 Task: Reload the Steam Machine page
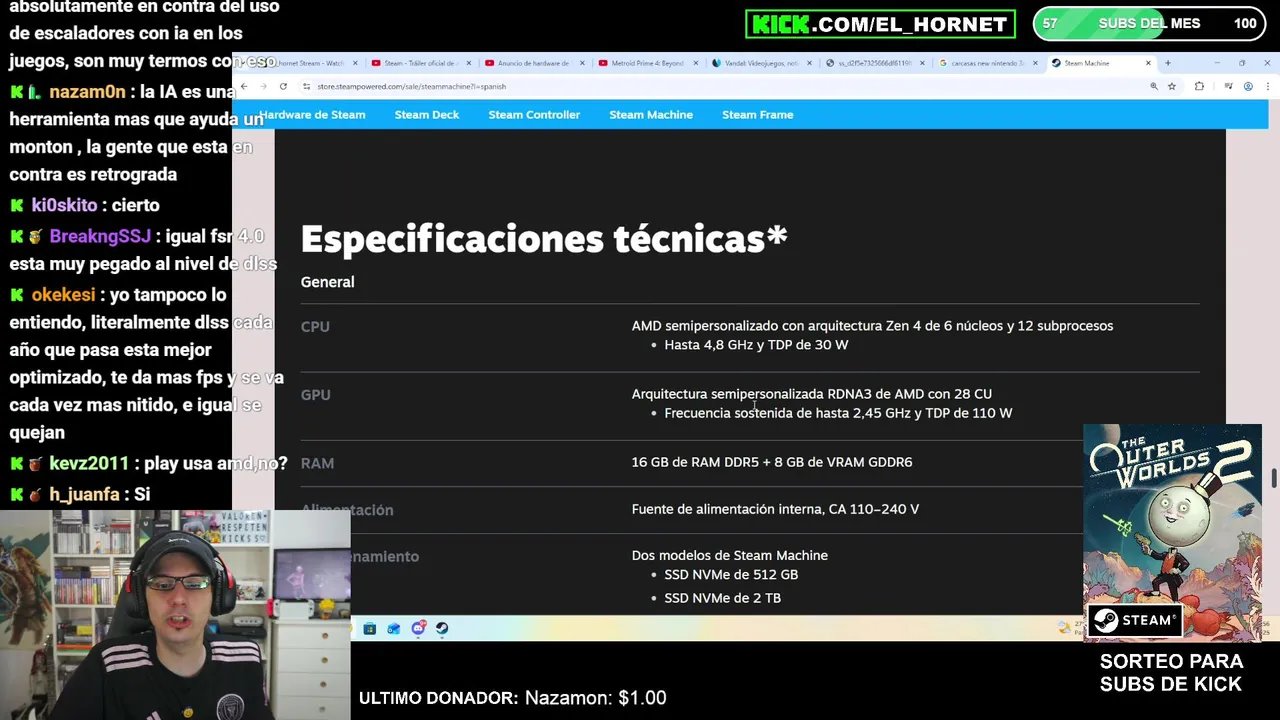(283, 86)
